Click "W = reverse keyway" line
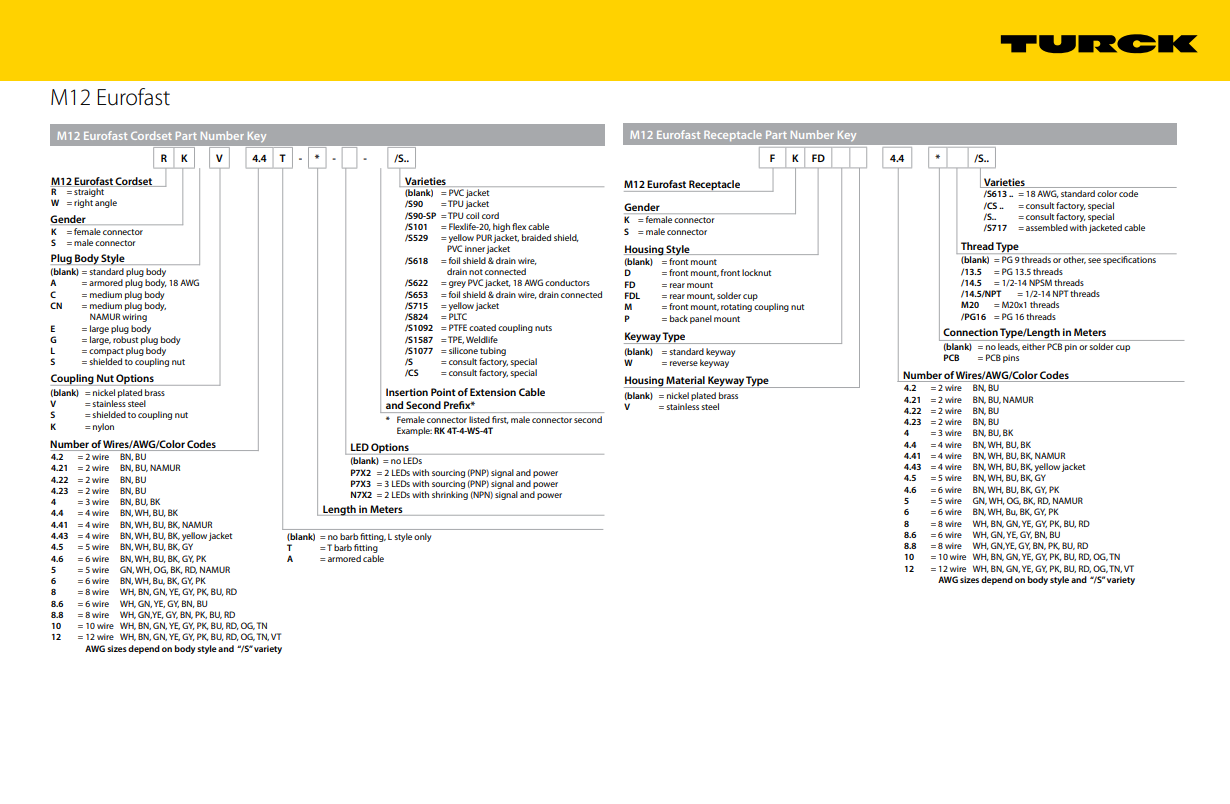Image resolution: width=1230 pixels, height=804 pixels. pyautogui.click(x=677, y=363)
